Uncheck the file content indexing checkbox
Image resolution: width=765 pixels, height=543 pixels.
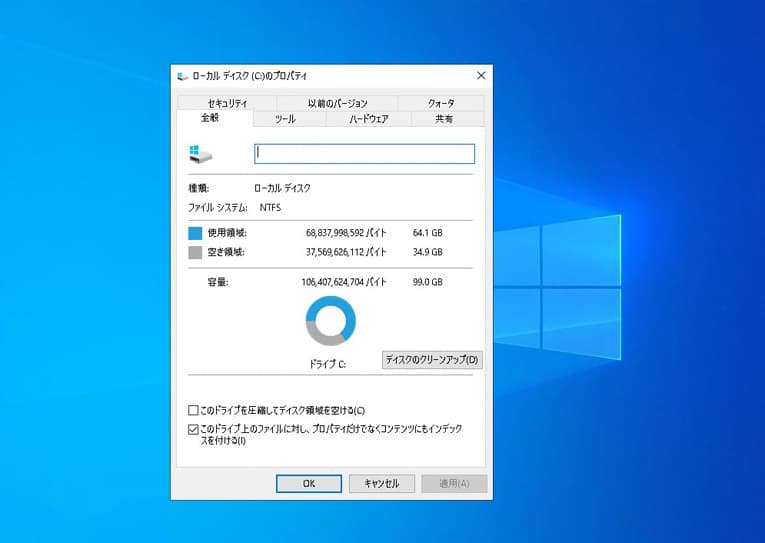[x=194, y=429]
